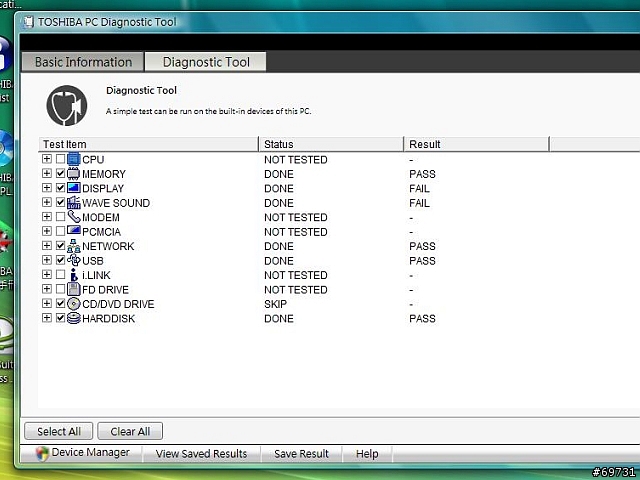
Task: Click the USB connector icon
Action: click(x=73, y=260)
